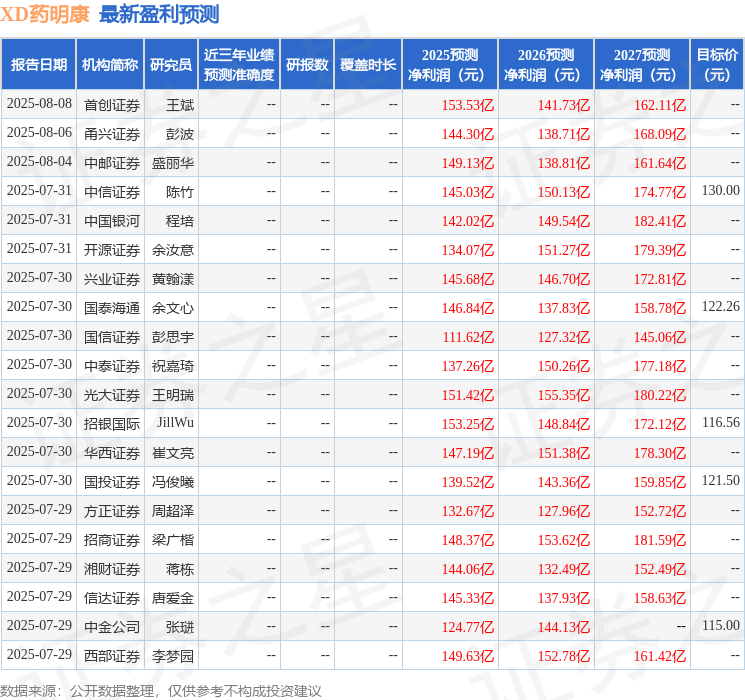745x700 pixels.
Task: Select the 招银国际 institution cell
Action: point(112,424)
